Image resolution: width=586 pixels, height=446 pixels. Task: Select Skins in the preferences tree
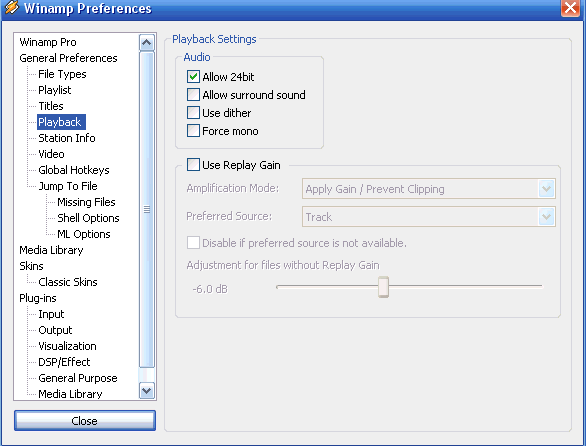31,266
